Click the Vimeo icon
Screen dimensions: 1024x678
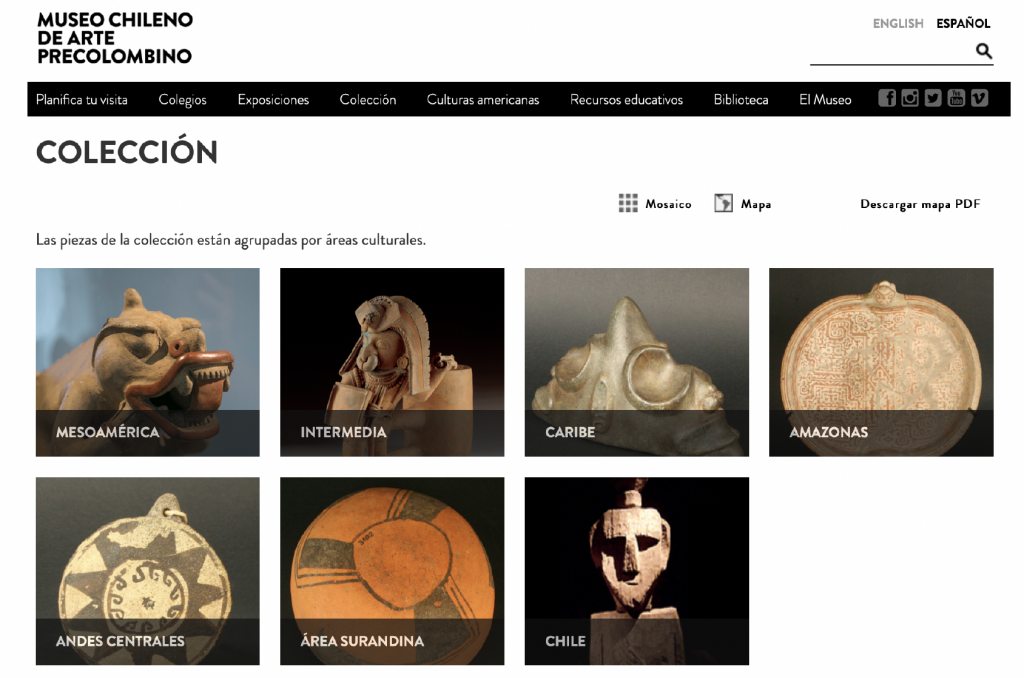tap(979, 98)
